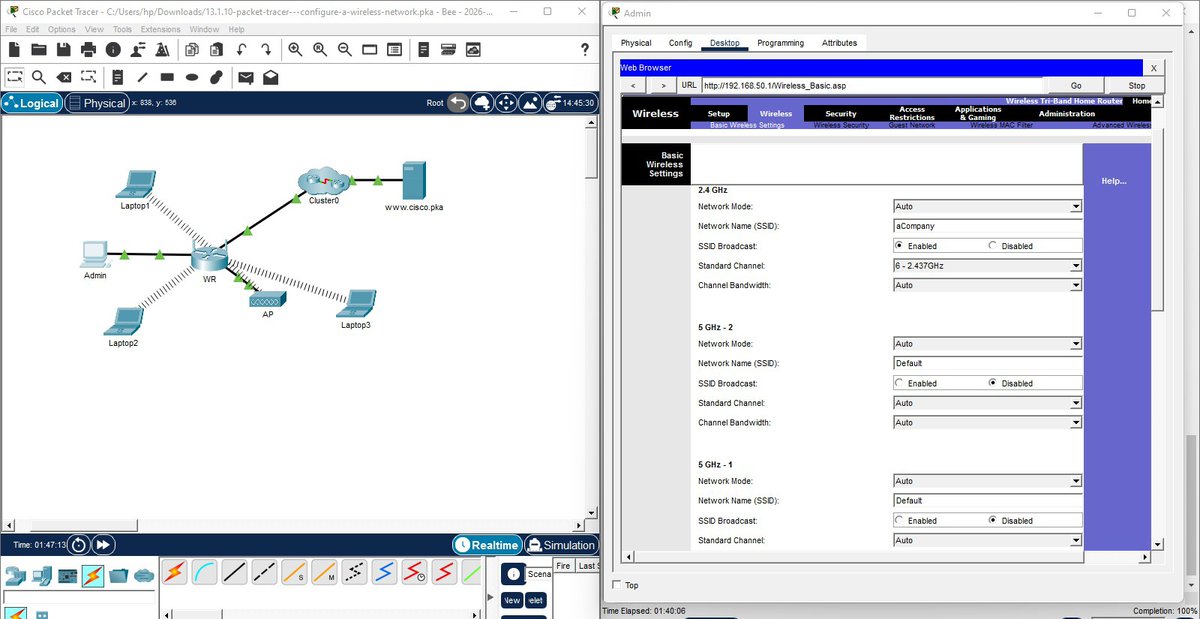The height and width of the screenshot is (619, 1200).
Task: Select Enabled for 5 GHz - 1 SSID Broadcast
Action: tap(899, 520)
